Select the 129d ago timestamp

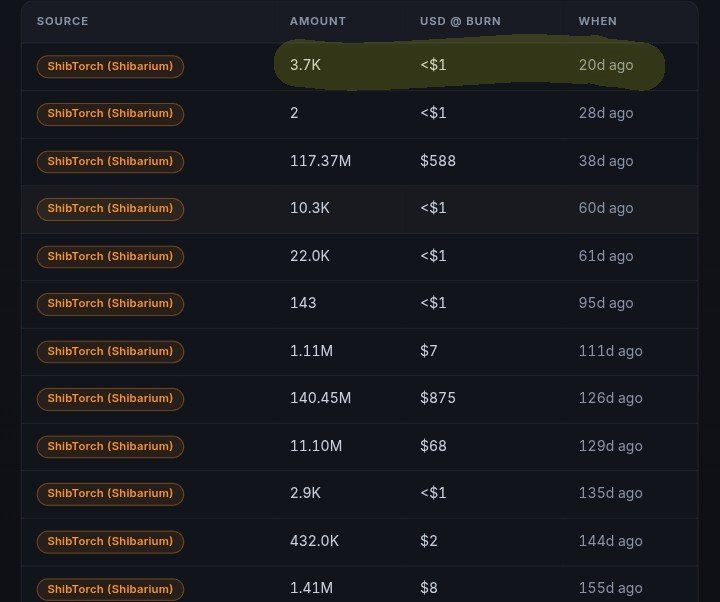610,446
